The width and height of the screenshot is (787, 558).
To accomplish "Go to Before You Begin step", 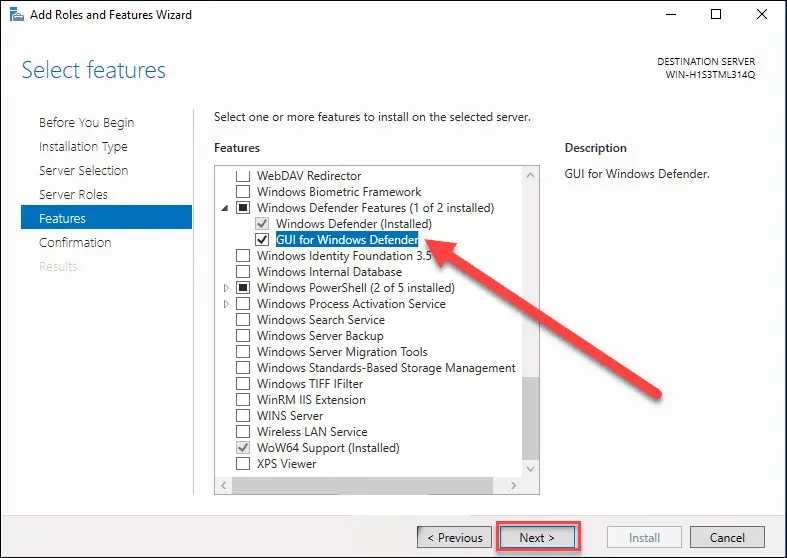I will (87, 122).
